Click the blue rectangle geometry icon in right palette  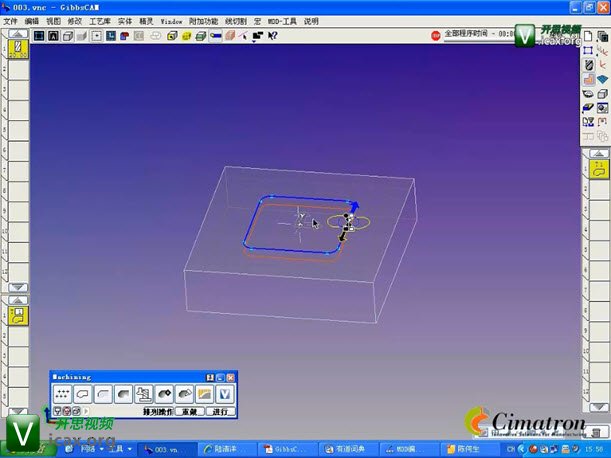(588, 51)
